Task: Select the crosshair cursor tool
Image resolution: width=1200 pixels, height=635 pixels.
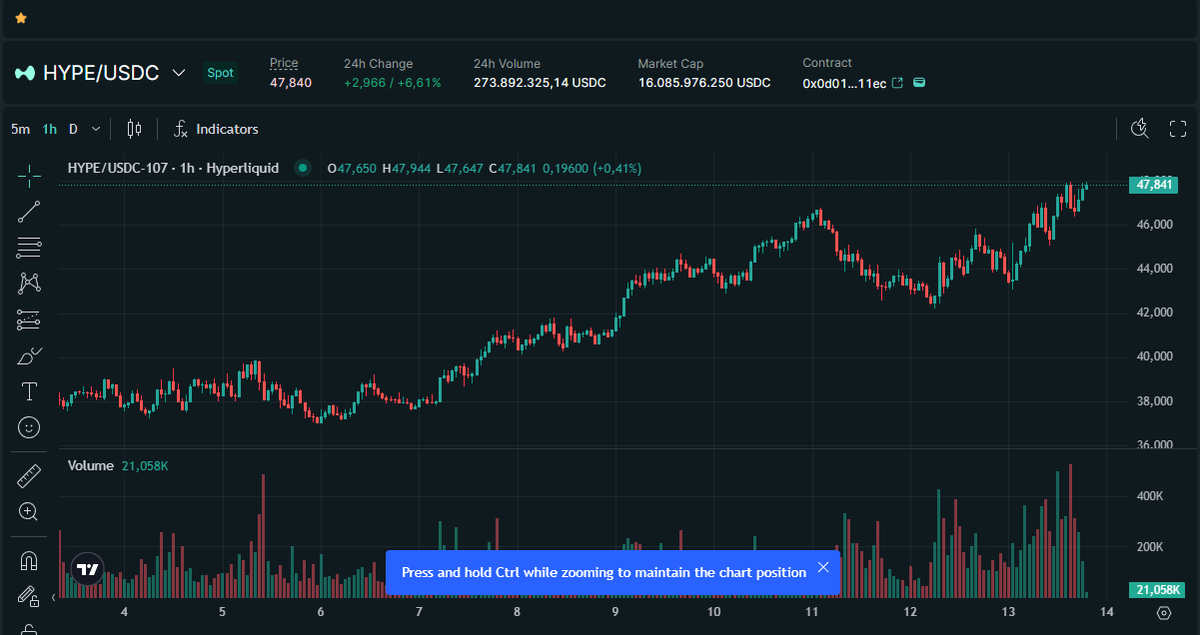Action: tap(29, 177)
